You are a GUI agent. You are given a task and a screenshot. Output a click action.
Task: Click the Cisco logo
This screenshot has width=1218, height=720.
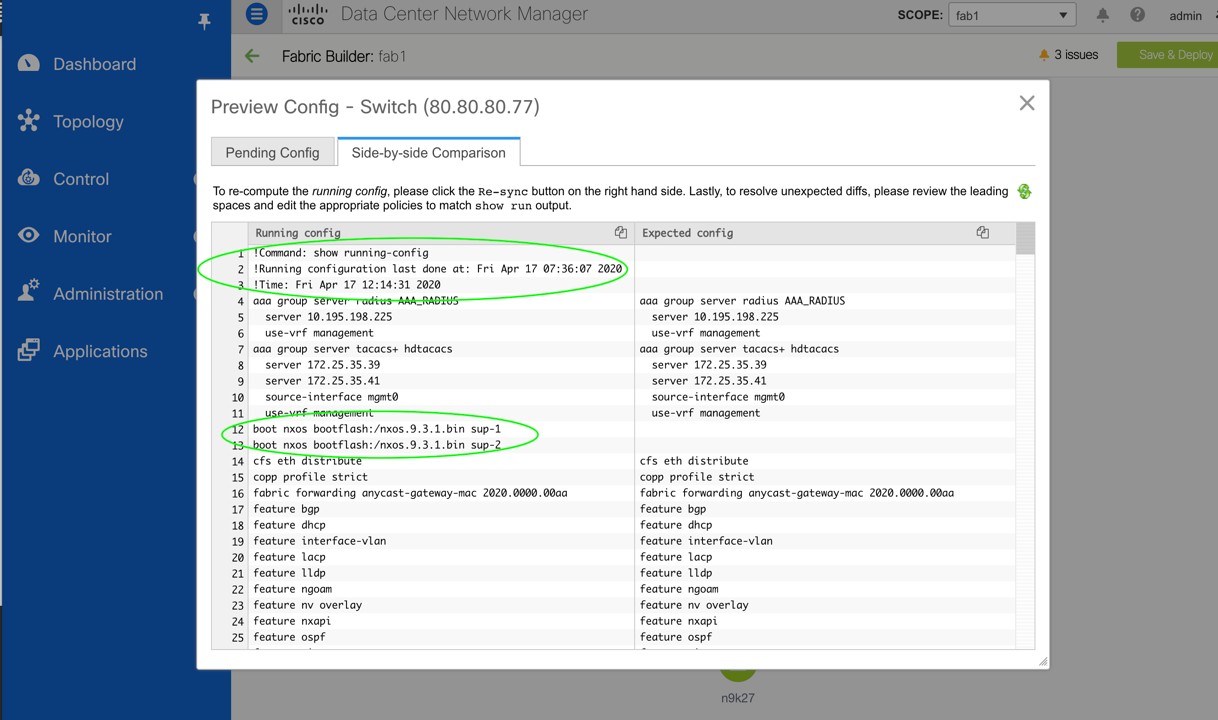pos(308,15)
